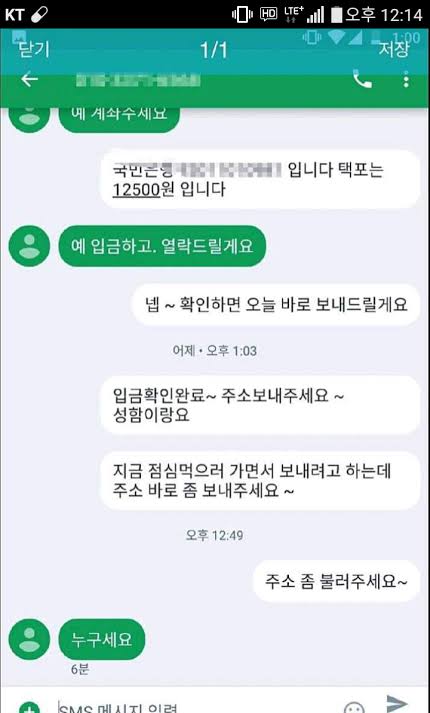Call the contact using phone icon
This screenshot has width=430, height=713.
[362, 79]
